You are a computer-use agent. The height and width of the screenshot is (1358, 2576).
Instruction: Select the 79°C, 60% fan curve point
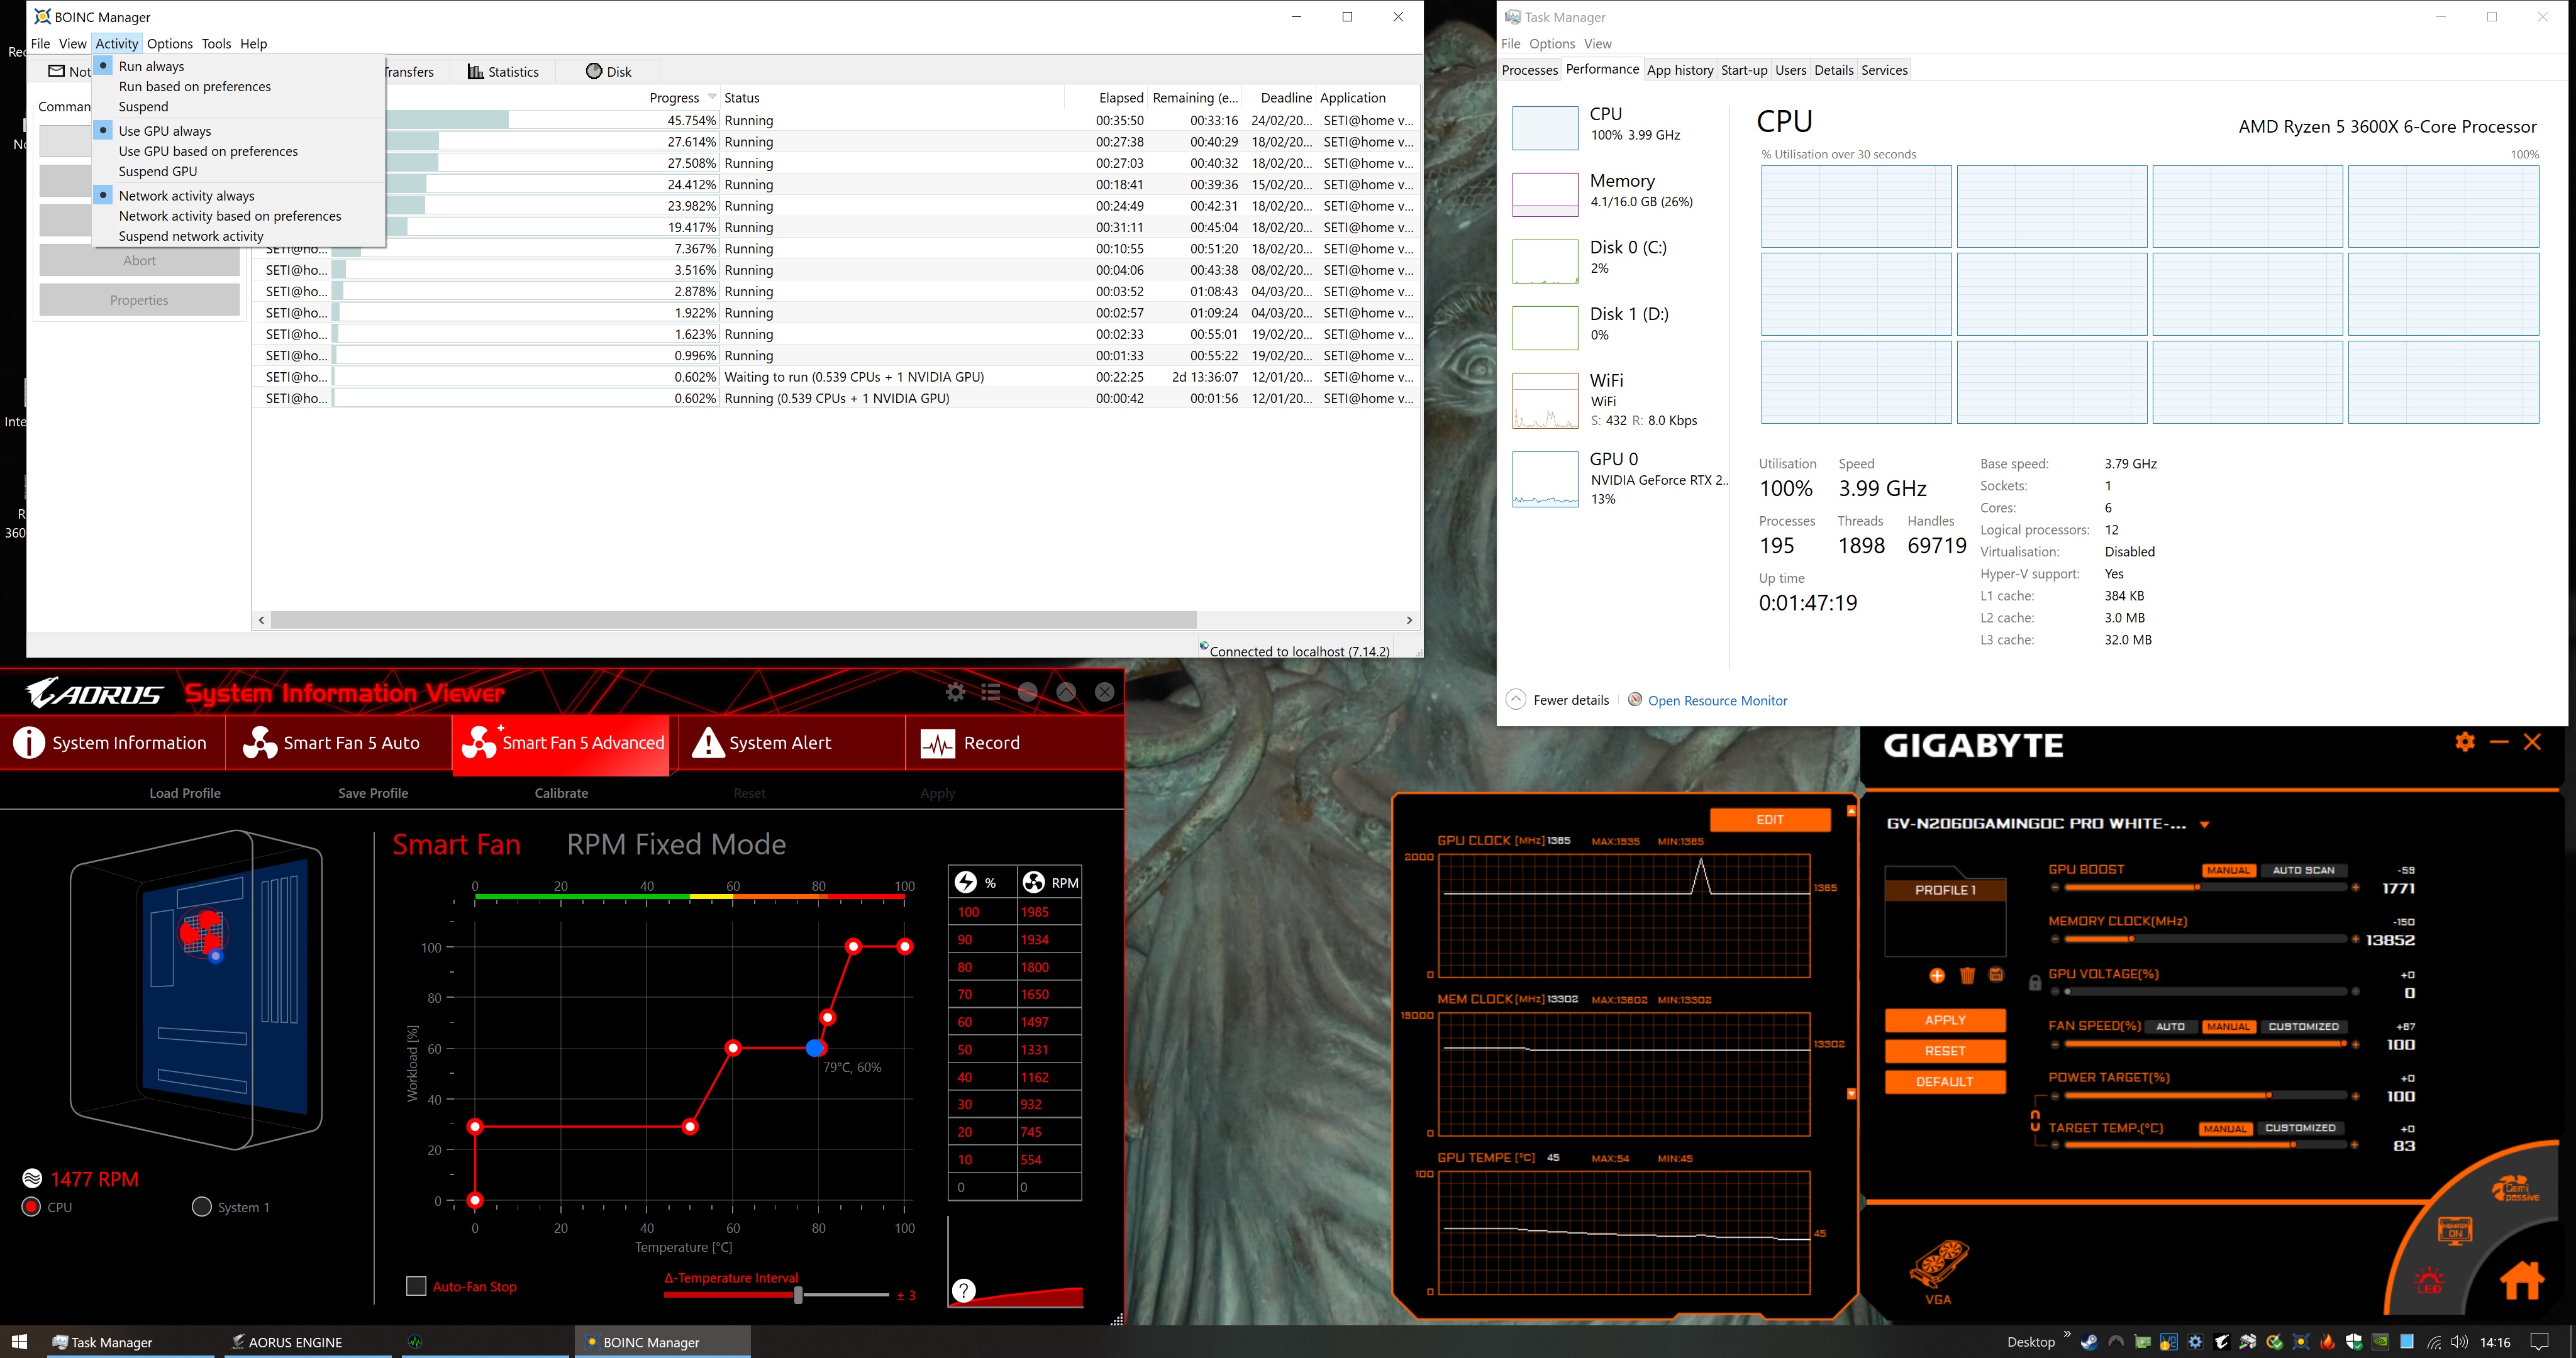click(815, 1048)
